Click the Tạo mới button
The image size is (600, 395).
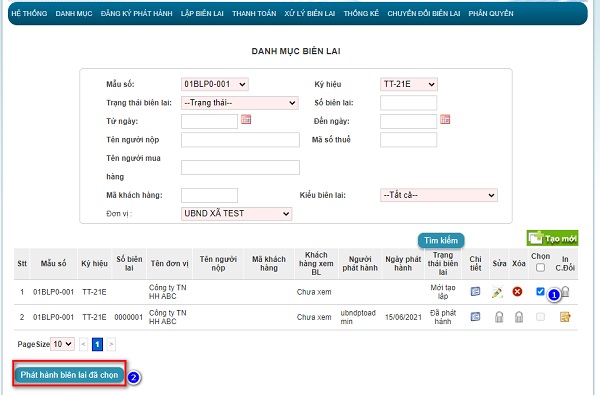[x=552, y=238]
